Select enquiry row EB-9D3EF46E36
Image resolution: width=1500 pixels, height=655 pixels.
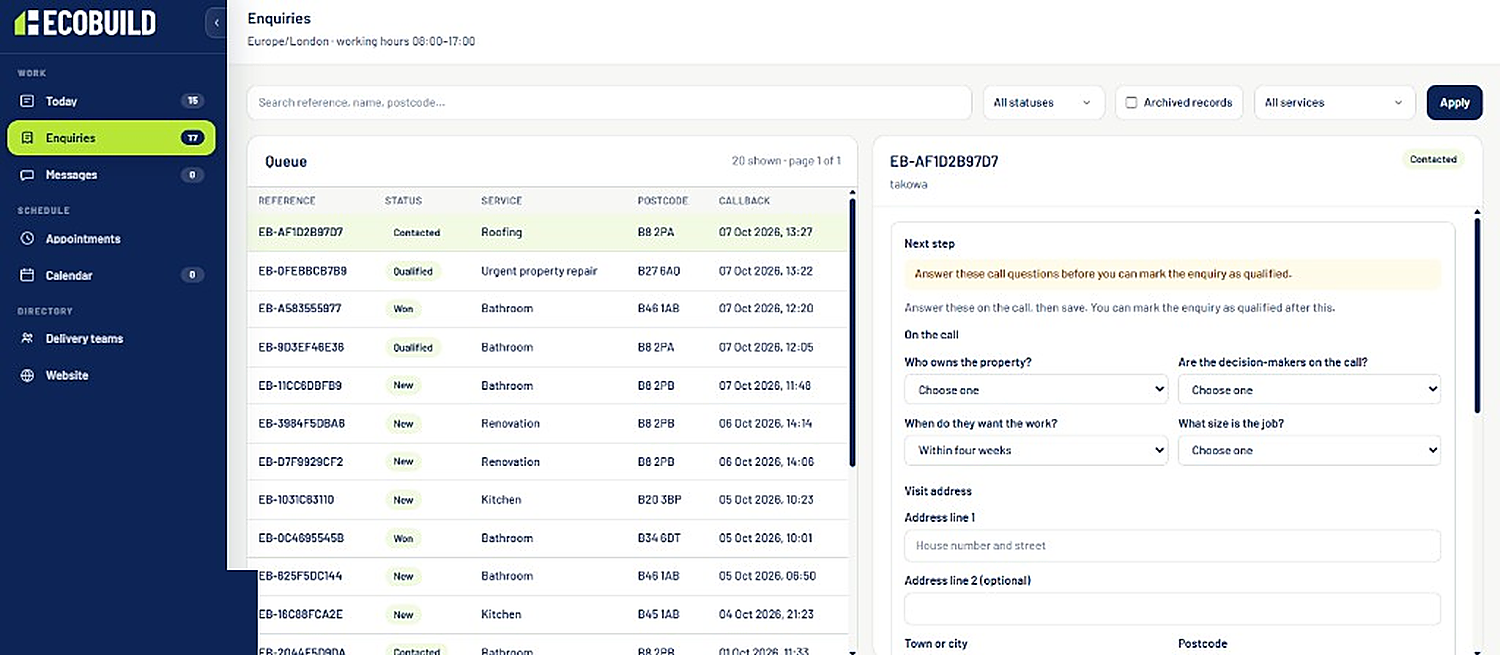[x=547, y=347]
